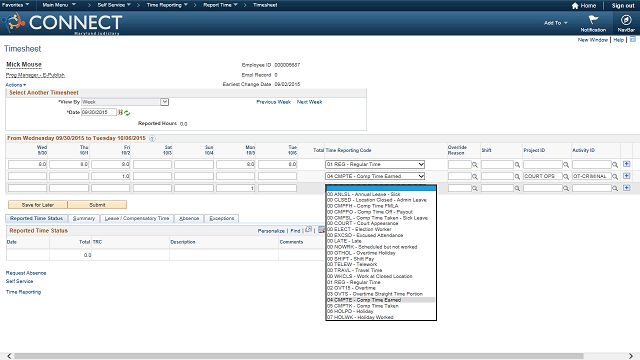
Task: Click the Save for Later button
Action: (x=38, y=205)
